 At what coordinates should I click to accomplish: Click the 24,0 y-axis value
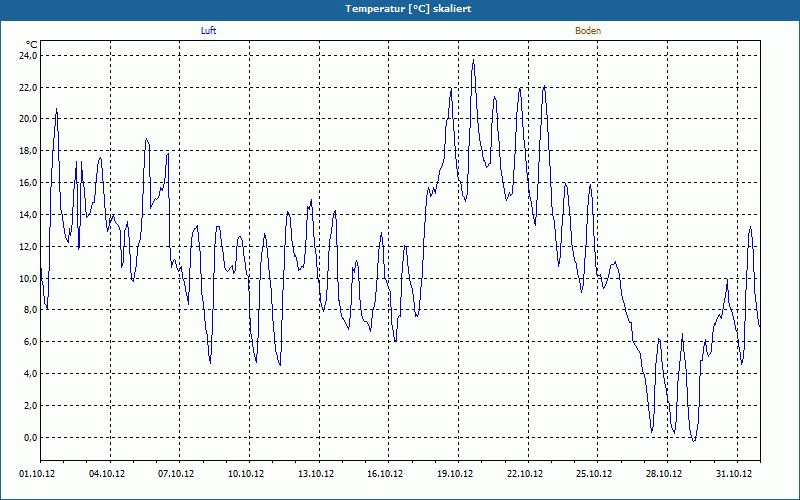click(28, 56)
